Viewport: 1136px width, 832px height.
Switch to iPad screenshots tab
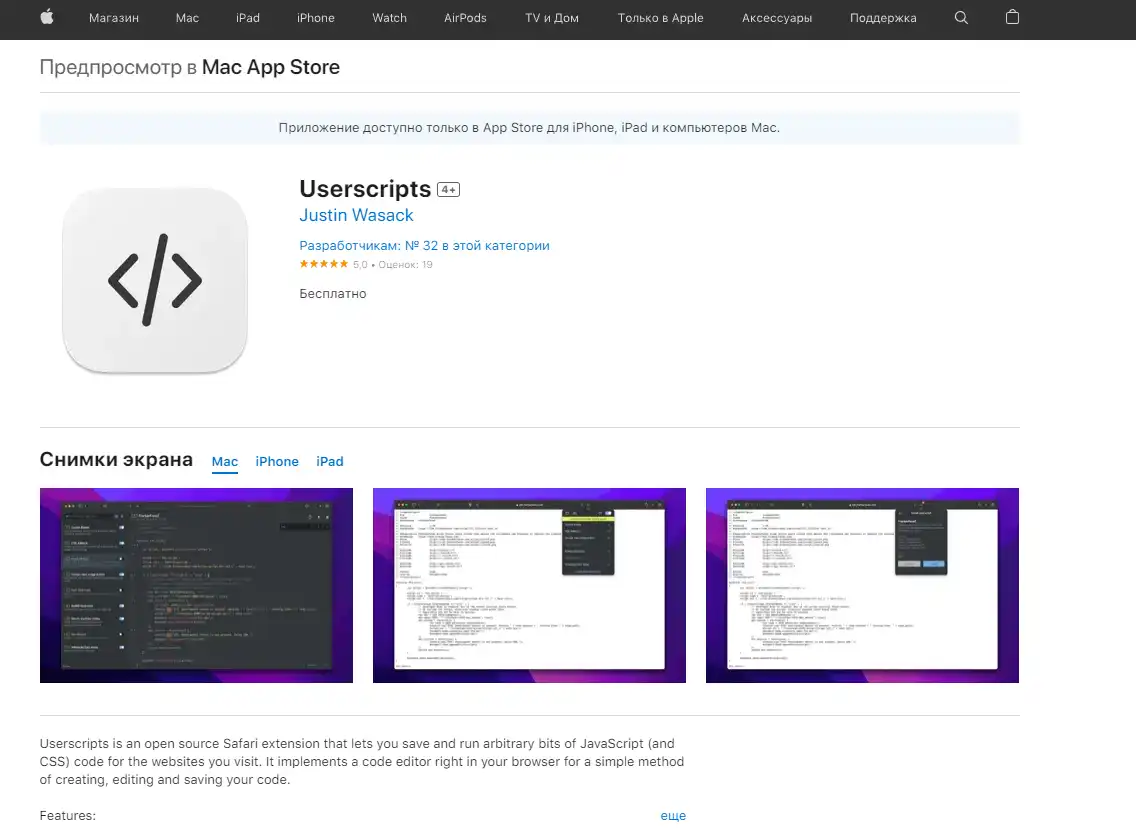click(330, 462)
